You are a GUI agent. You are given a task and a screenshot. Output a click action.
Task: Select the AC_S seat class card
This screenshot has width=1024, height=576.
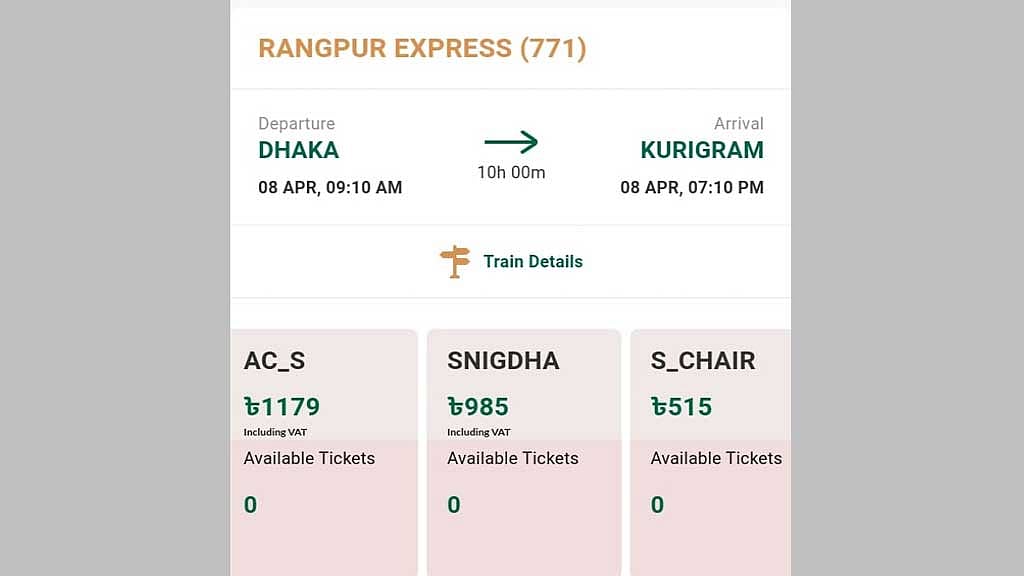(324, 453)
